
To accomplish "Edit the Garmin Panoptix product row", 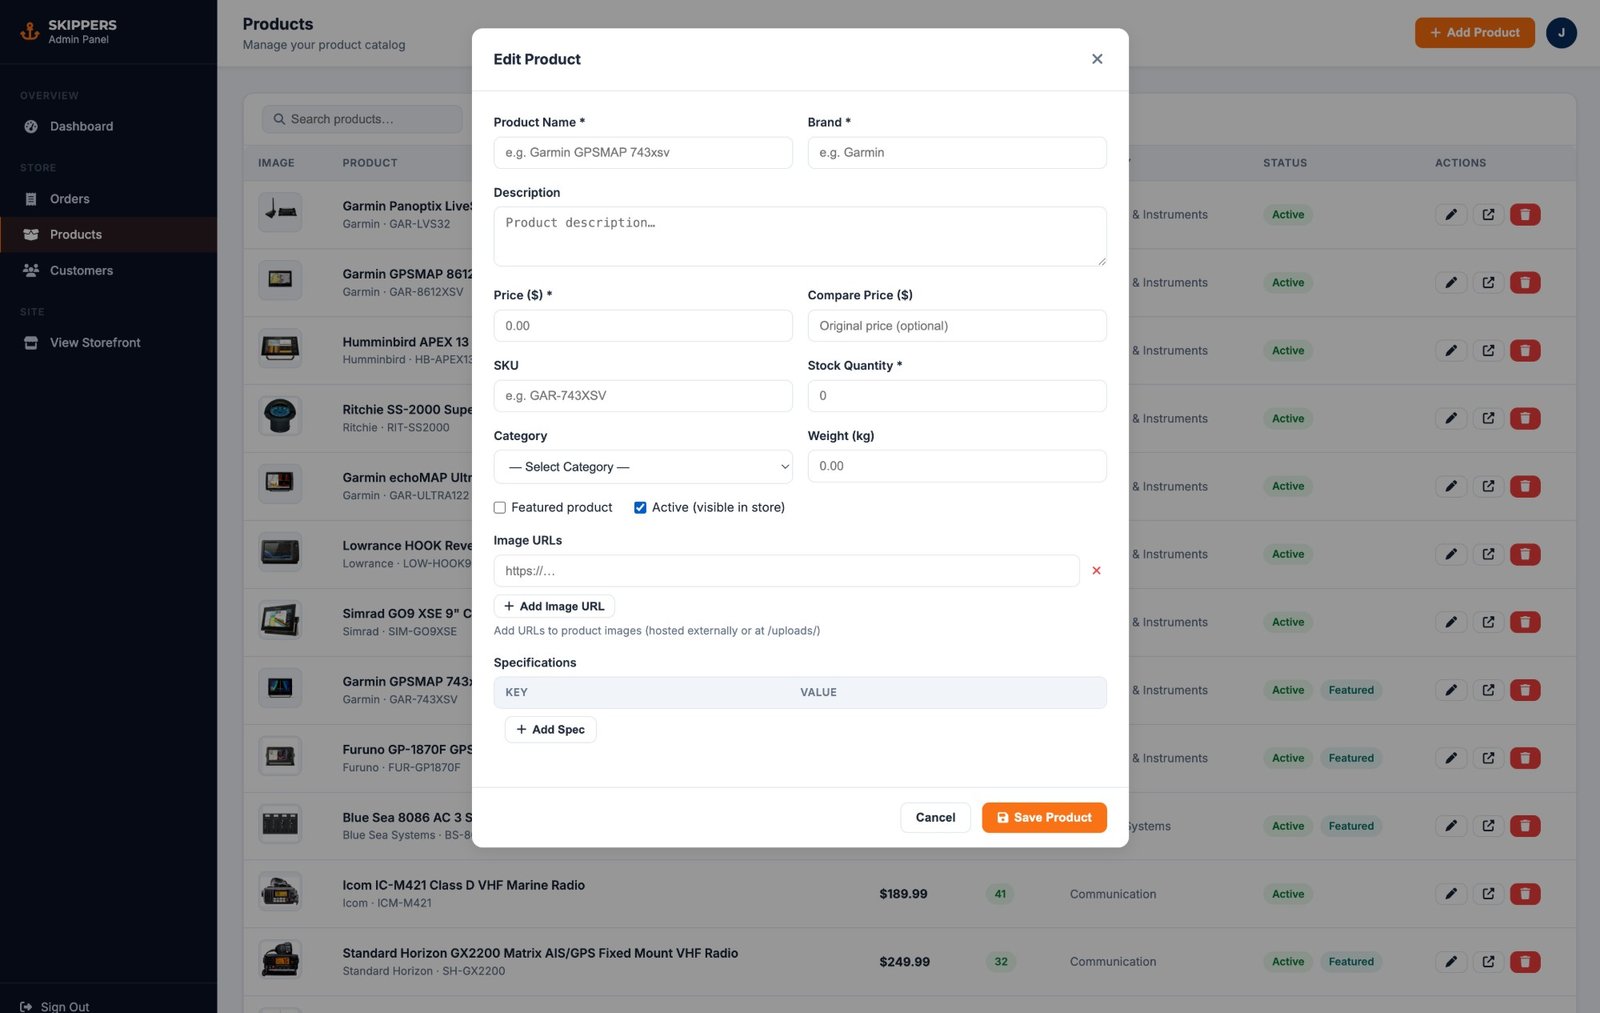I will [x=1451, y=215].
